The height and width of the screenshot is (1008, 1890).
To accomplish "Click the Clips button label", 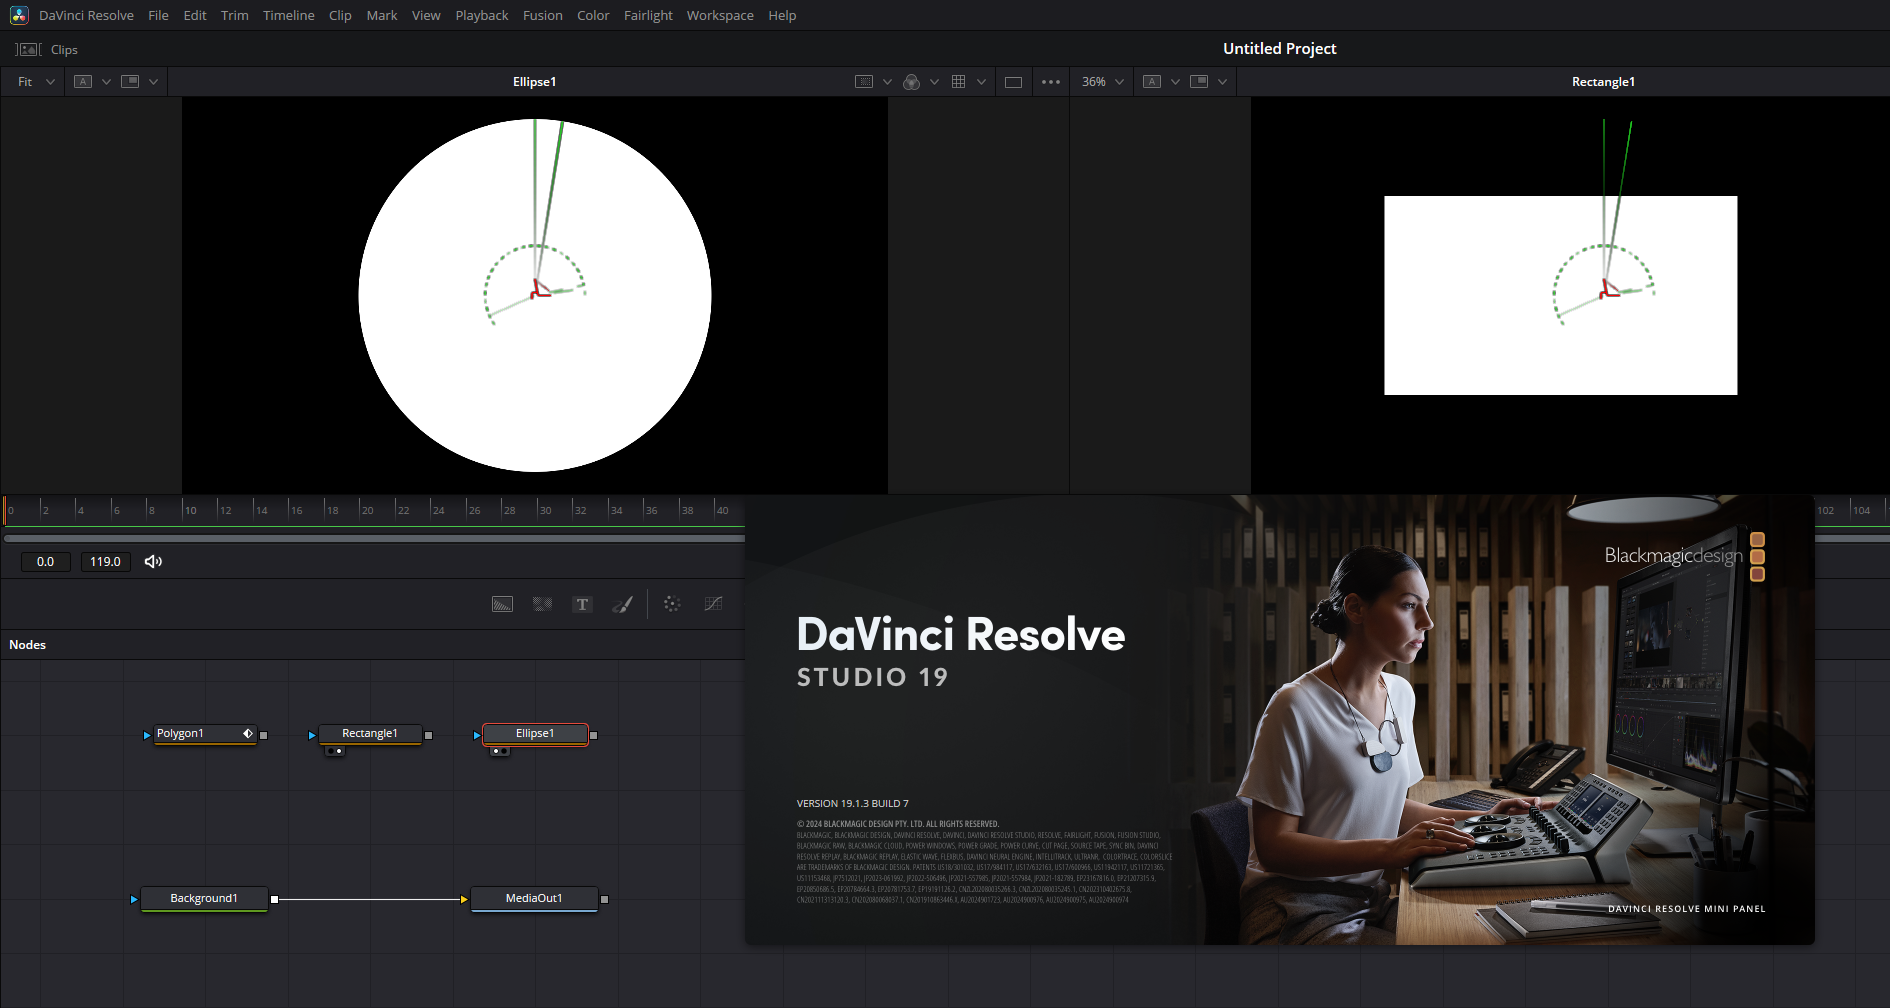I will tap(64, 50).
